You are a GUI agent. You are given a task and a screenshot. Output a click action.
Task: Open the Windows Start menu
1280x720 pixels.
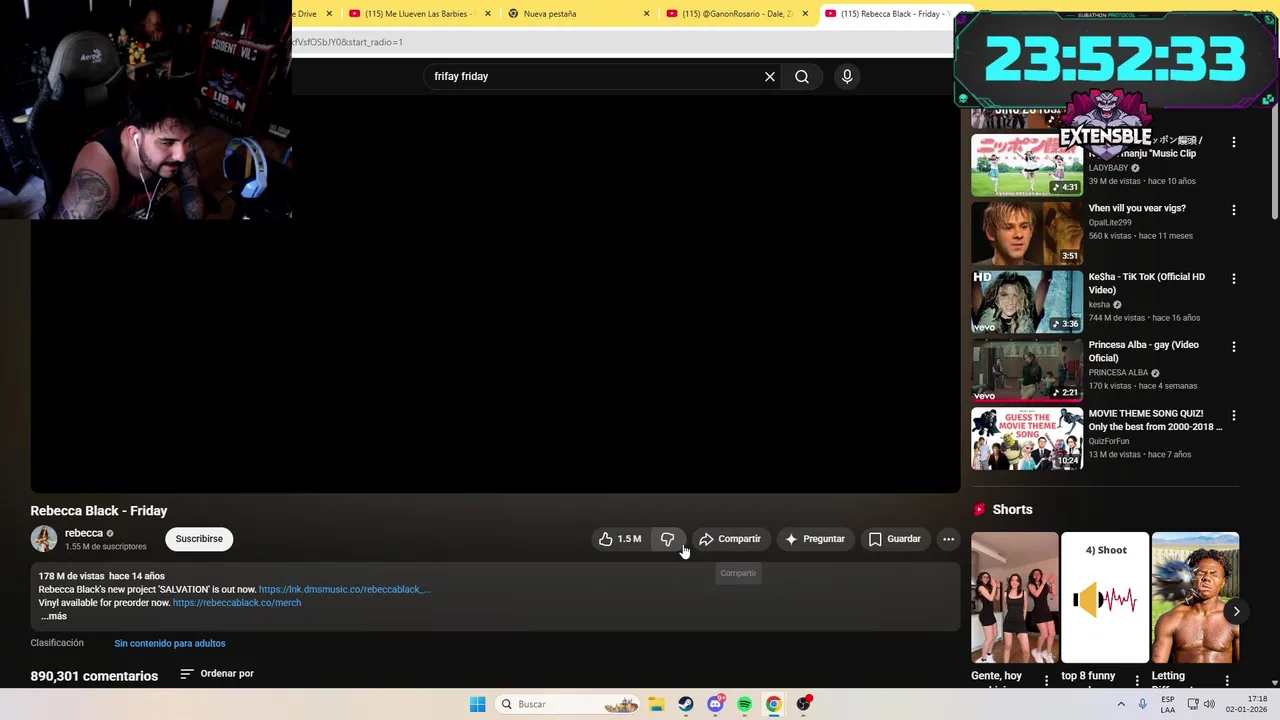click(478, 704)
